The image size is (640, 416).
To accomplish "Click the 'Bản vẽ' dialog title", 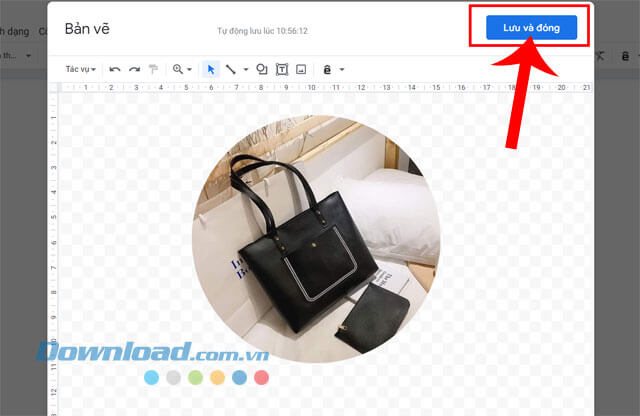I will [87, 29].
